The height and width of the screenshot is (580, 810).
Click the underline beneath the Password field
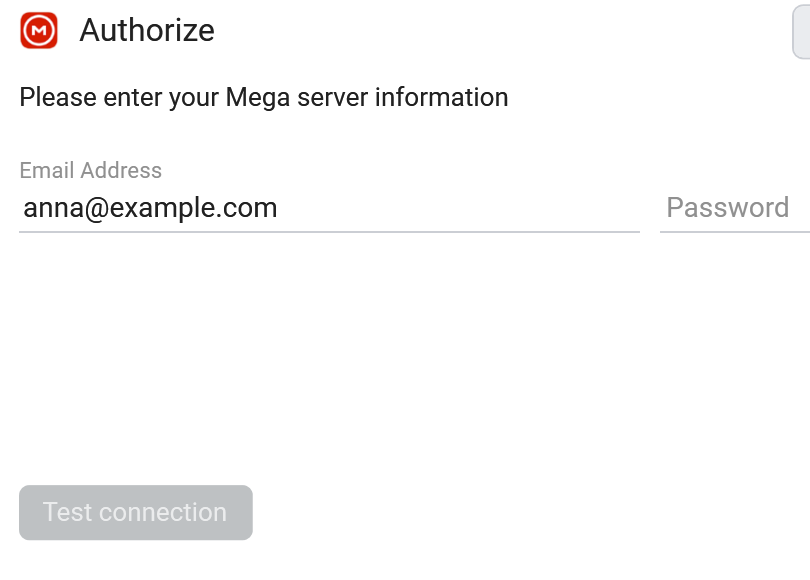coord(735,232)
